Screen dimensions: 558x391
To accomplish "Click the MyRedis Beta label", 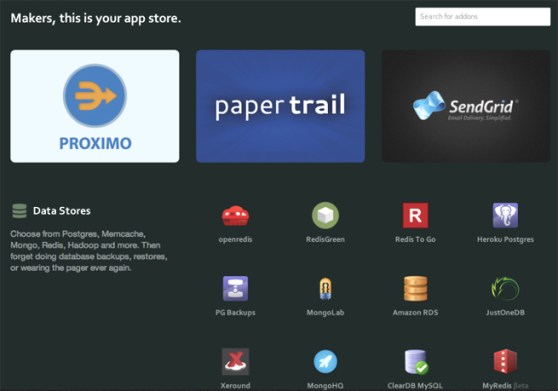I will coord(505,386).
